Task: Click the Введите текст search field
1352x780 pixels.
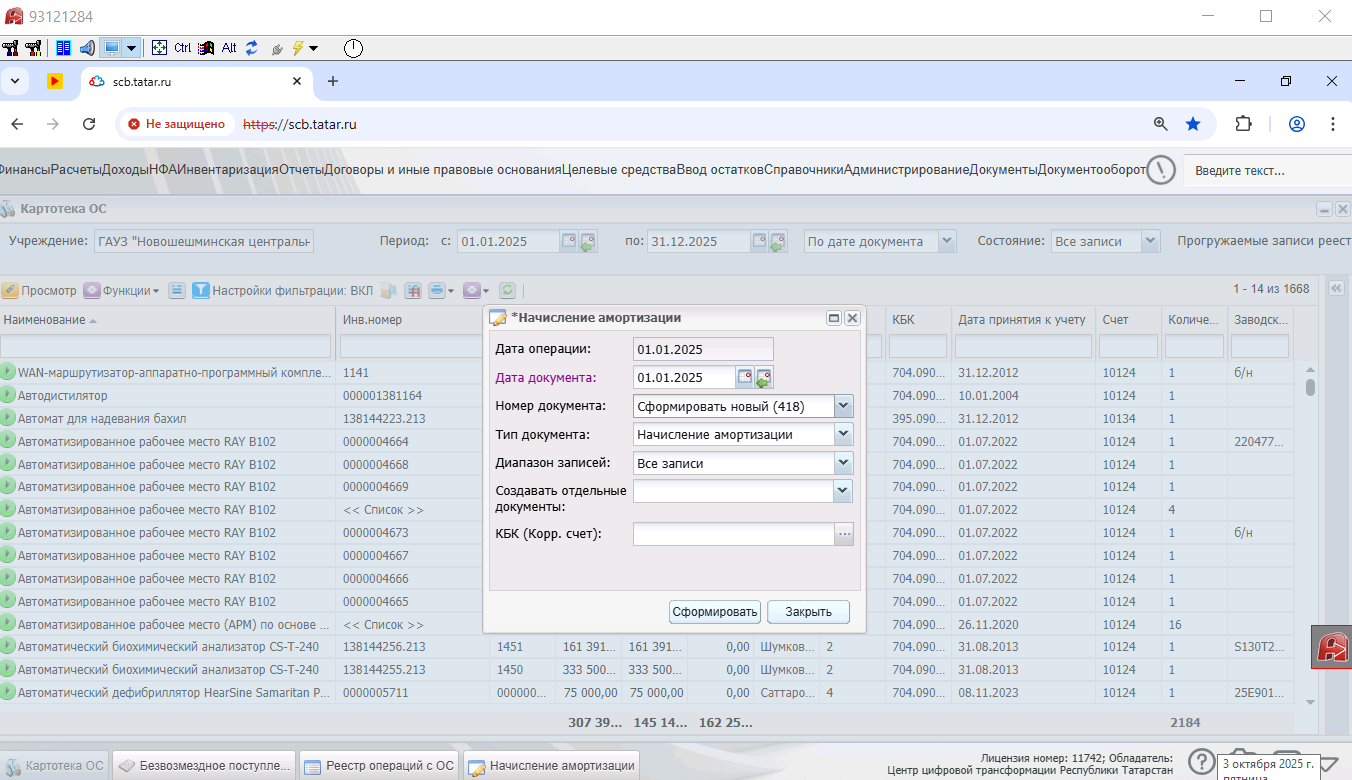Action: pyautogui.click(x=1265, y=171)
